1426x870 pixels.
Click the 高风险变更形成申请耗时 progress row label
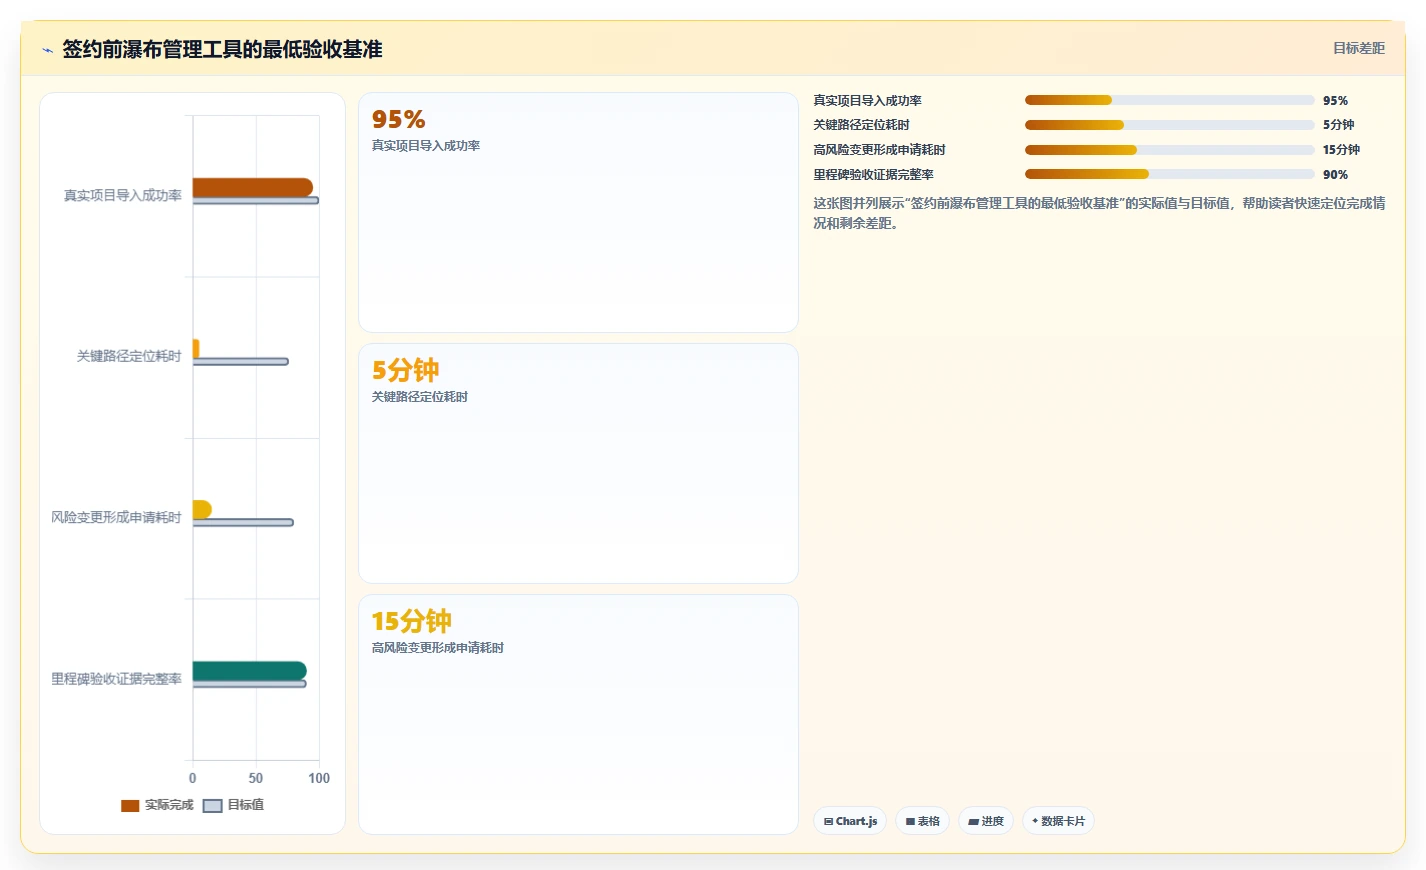[879, 150]
